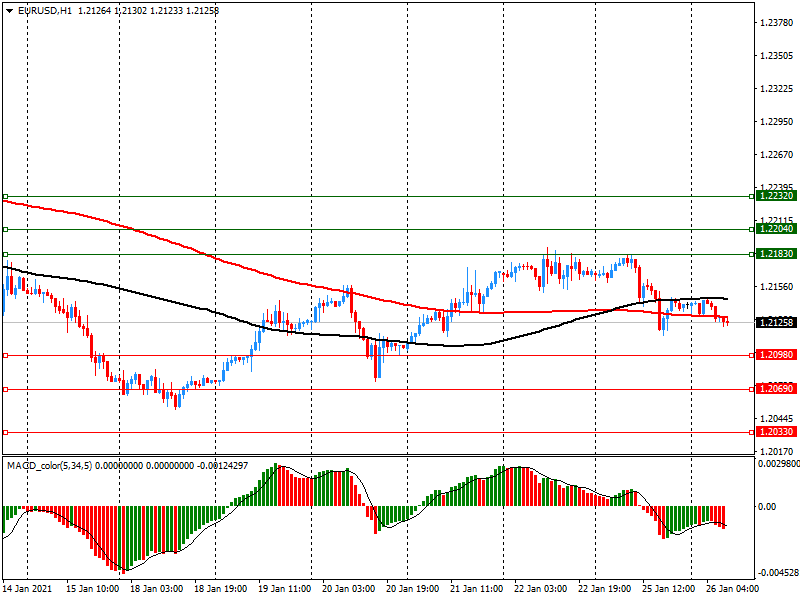Grab left-end handle of the 1.20690 line

point(6,389)
